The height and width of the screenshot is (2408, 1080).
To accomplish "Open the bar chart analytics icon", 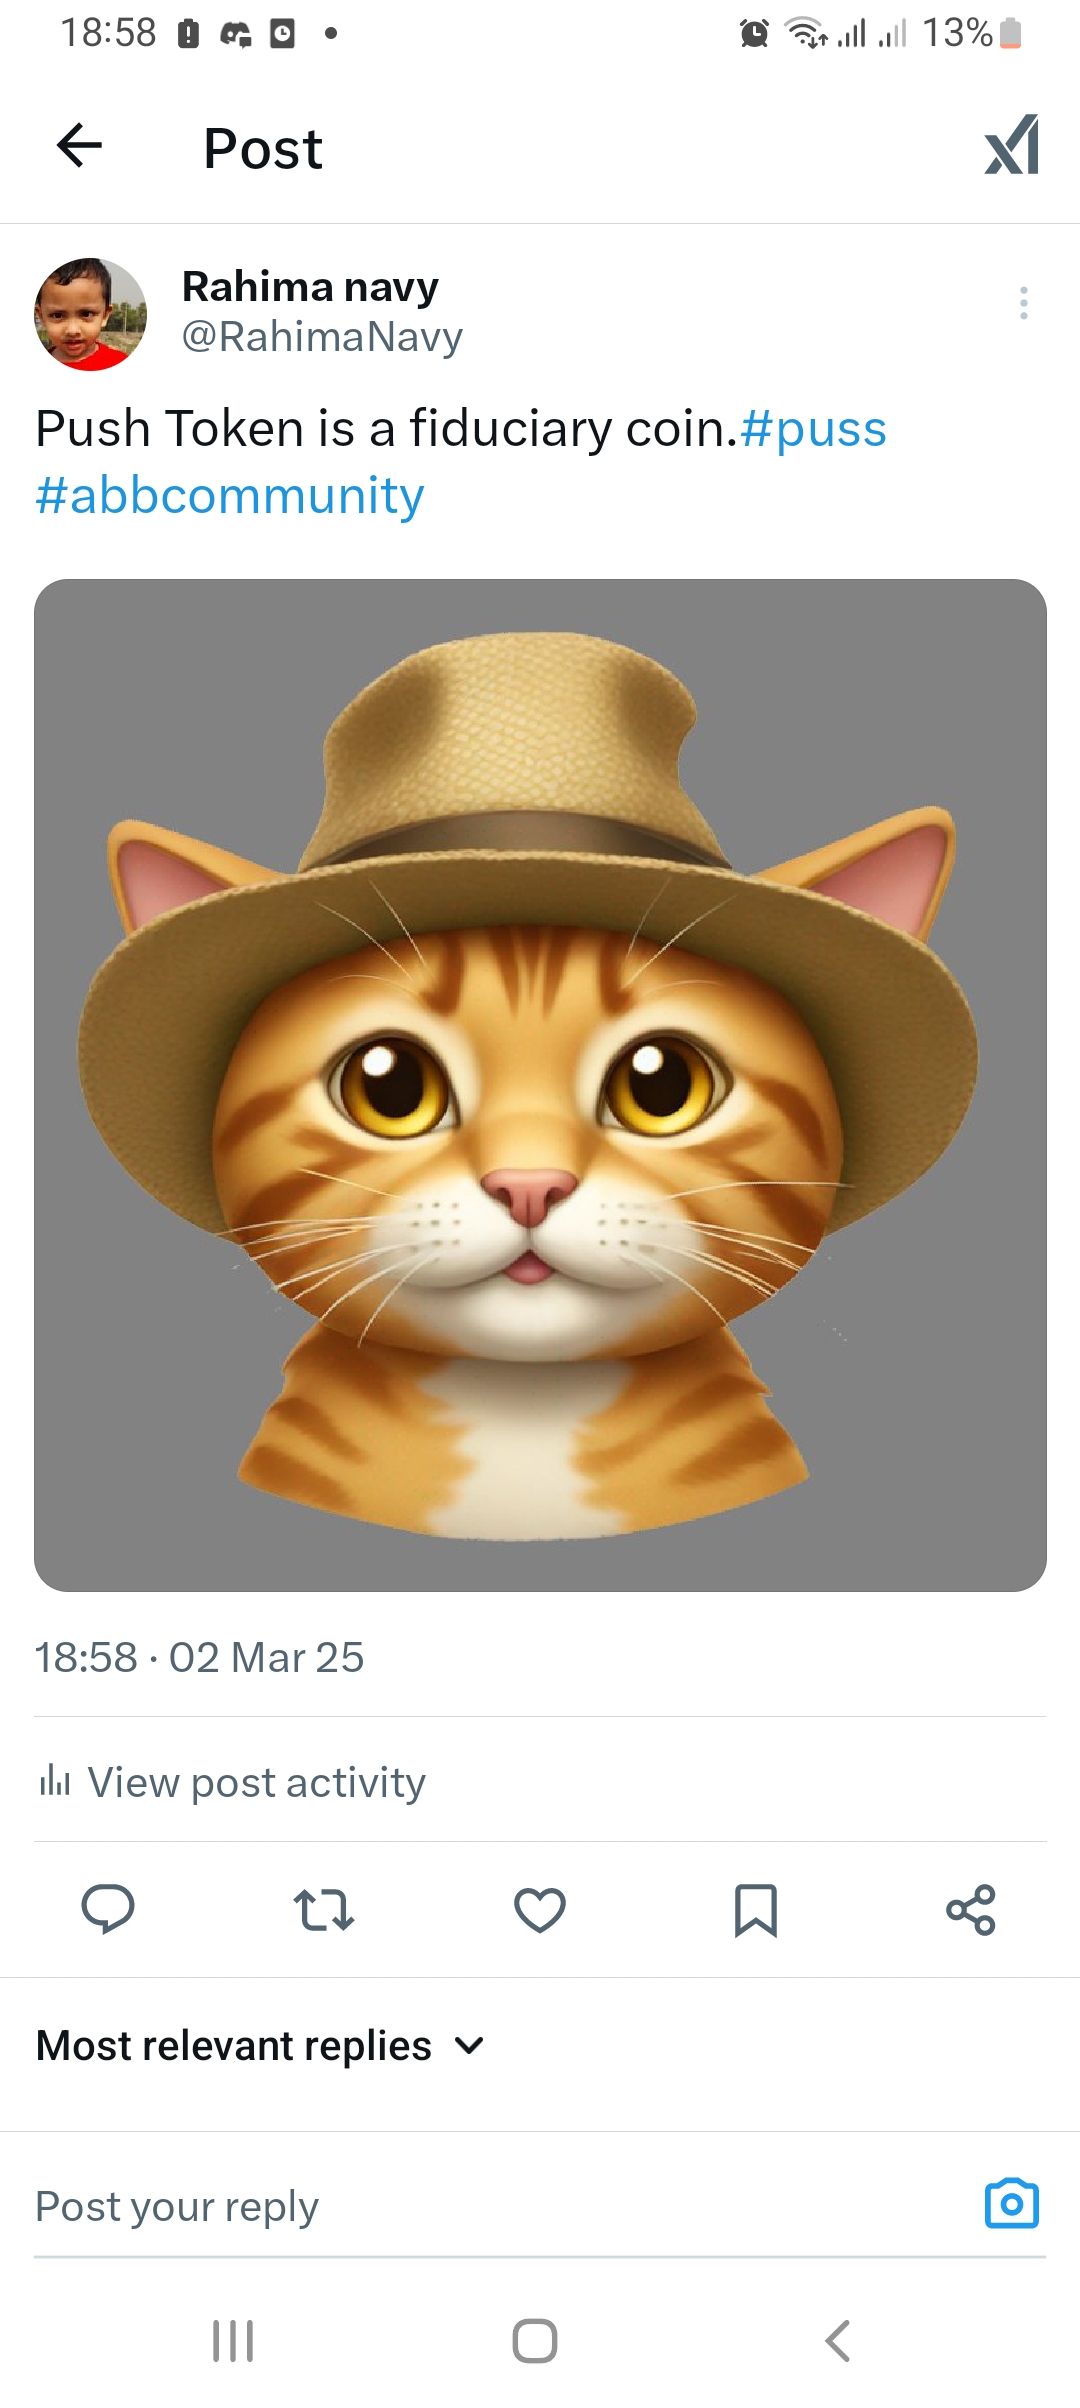I will tap(54, 1781).
